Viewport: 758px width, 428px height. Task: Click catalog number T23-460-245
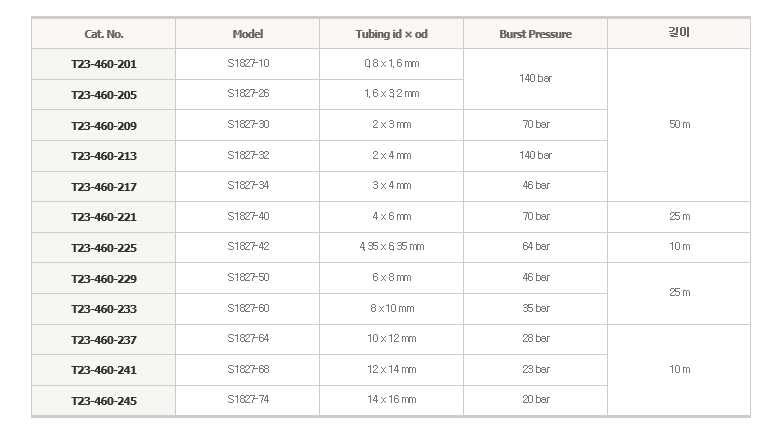[104, 401]
